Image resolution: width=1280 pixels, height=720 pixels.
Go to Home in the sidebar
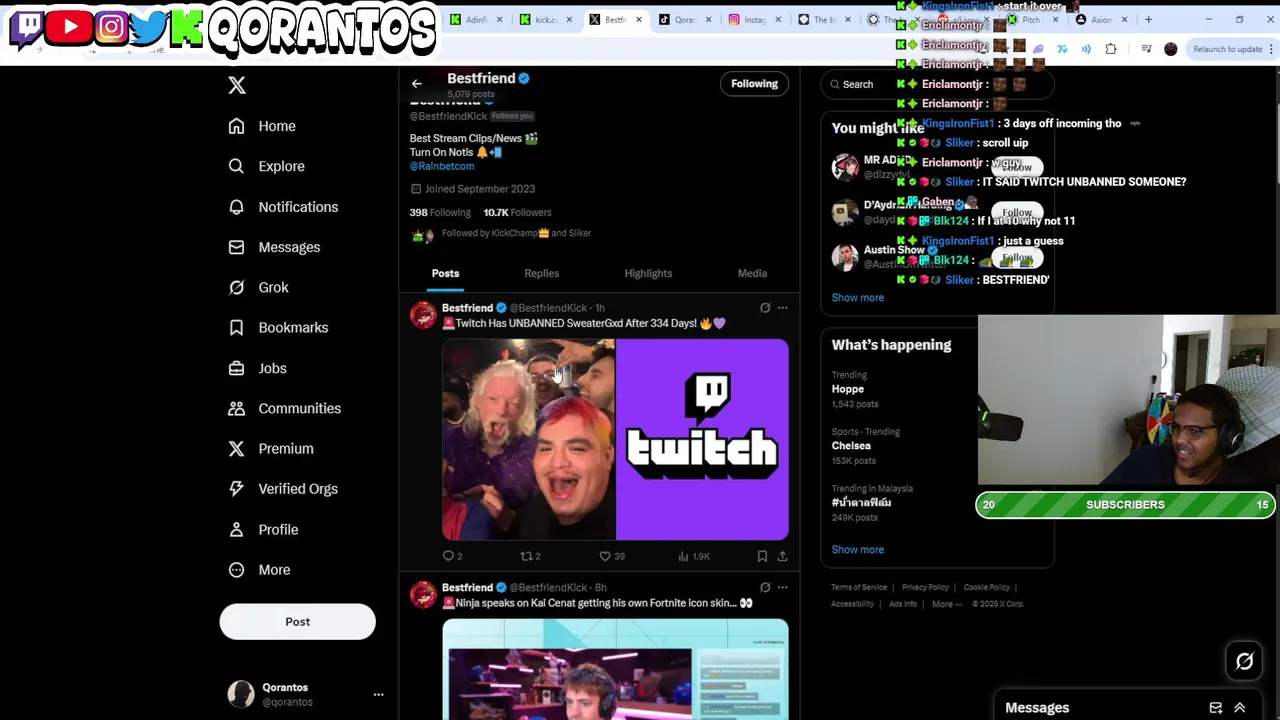(x=262, y=126)
